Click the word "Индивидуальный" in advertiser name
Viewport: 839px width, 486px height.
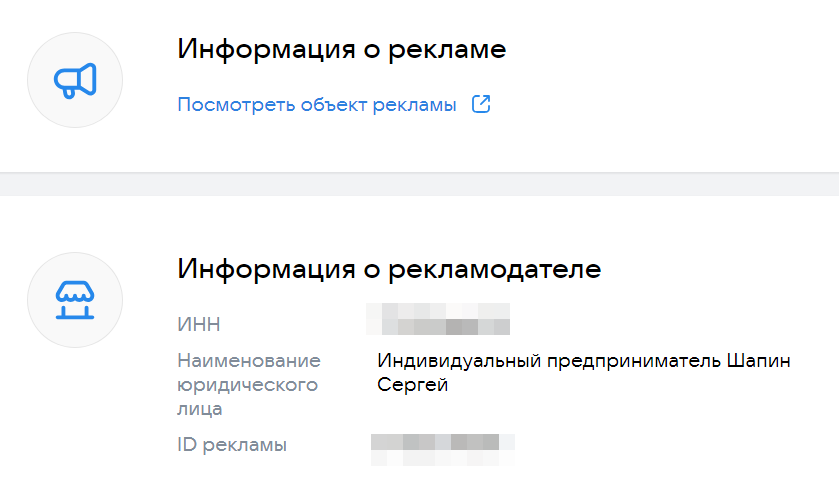coord(459,360)
